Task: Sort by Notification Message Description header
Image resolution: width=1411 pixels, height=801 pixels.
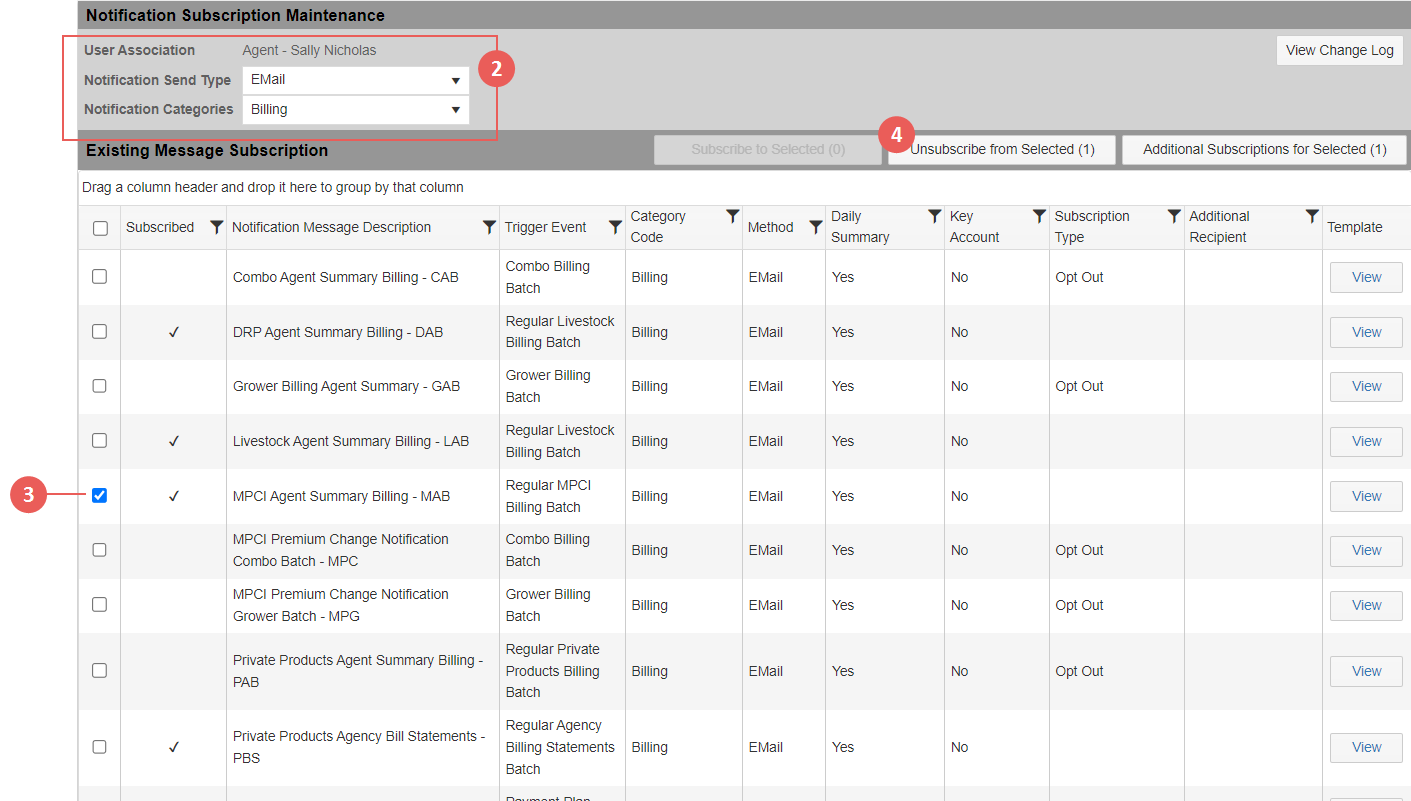Action: 331,227
